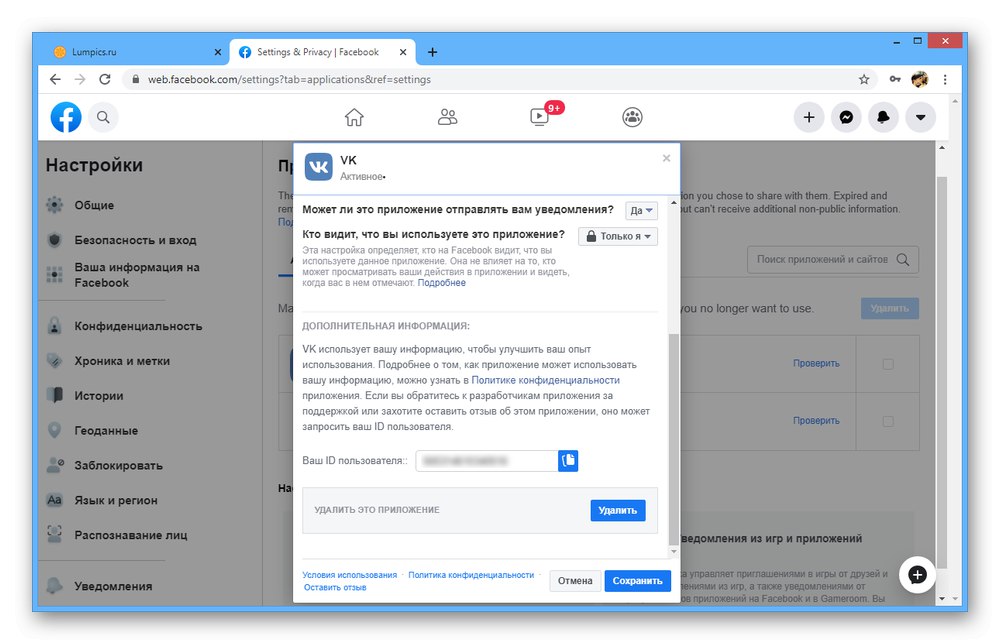Switch to the Lumpics.ru tab
The image size is (1000, 644).
(134, 52)
